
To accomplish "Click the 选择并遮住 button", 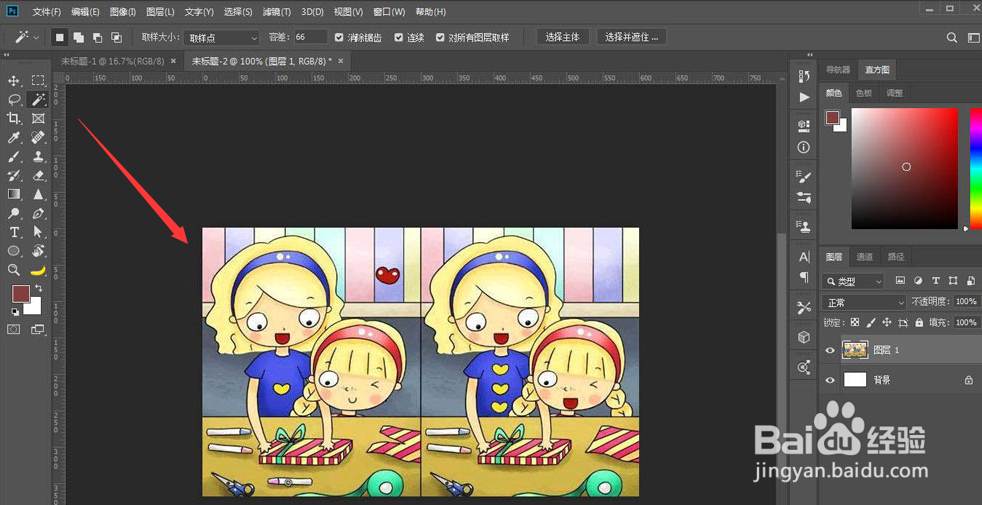I will click(x=631, y=37).
